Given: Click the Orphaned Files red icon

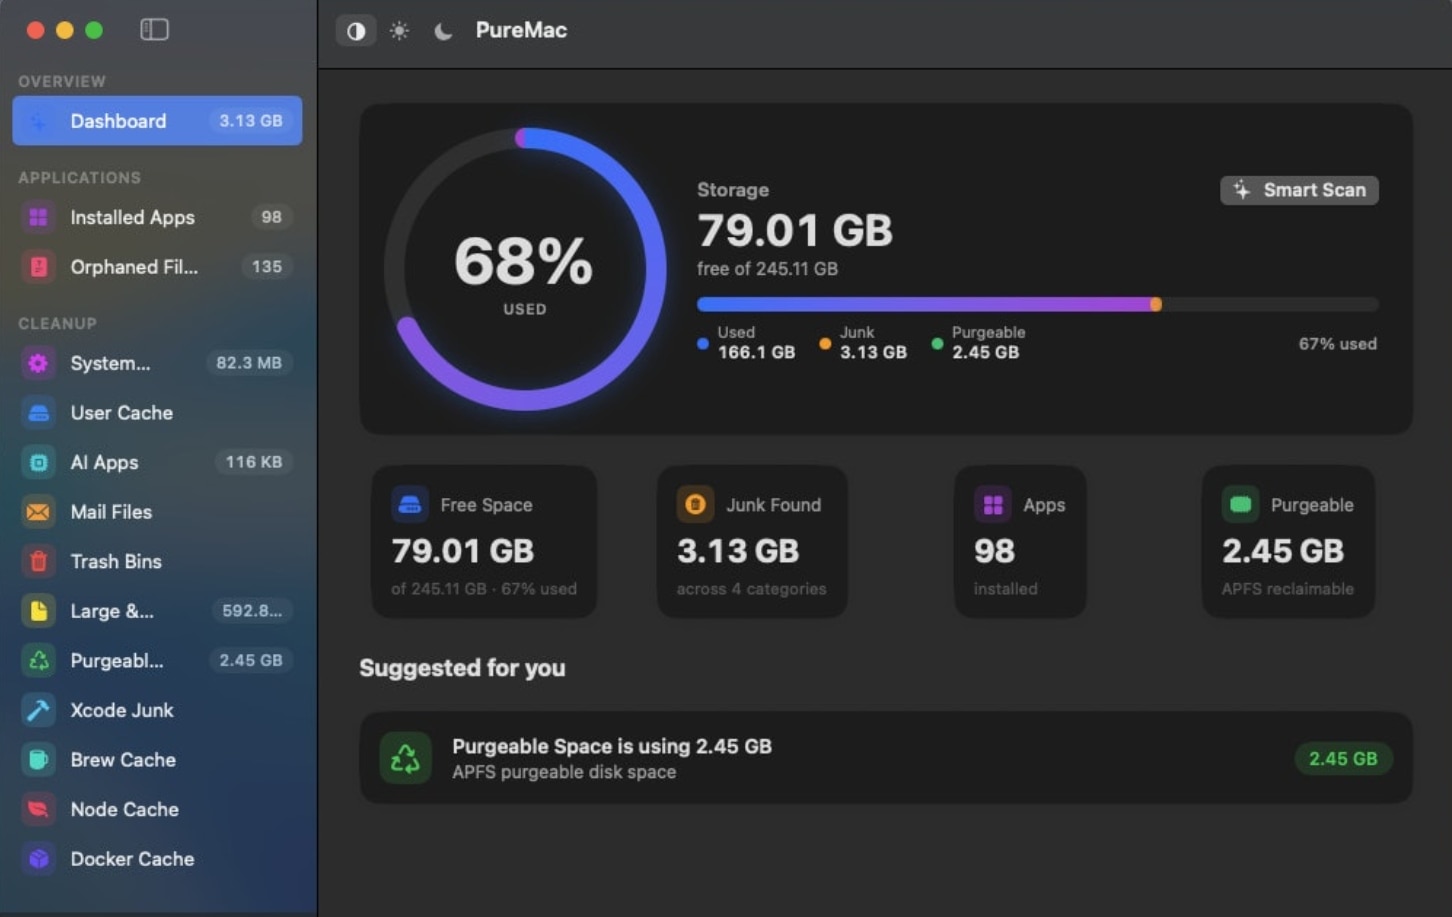Looking at the screenshot, I should point(38,267).
